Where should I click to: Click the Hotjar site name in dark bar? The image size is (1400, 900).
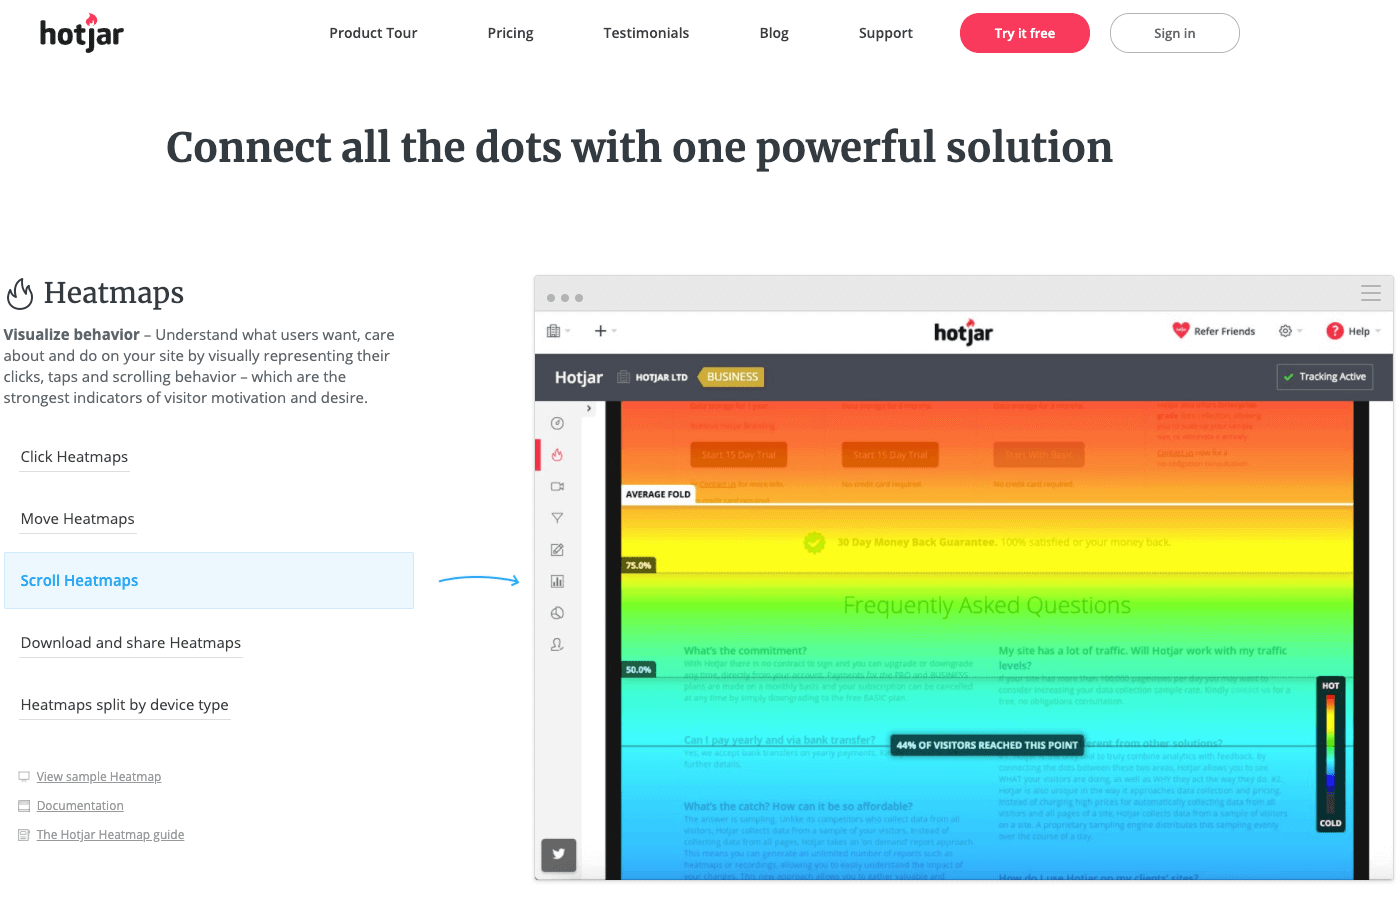(579, 377)
